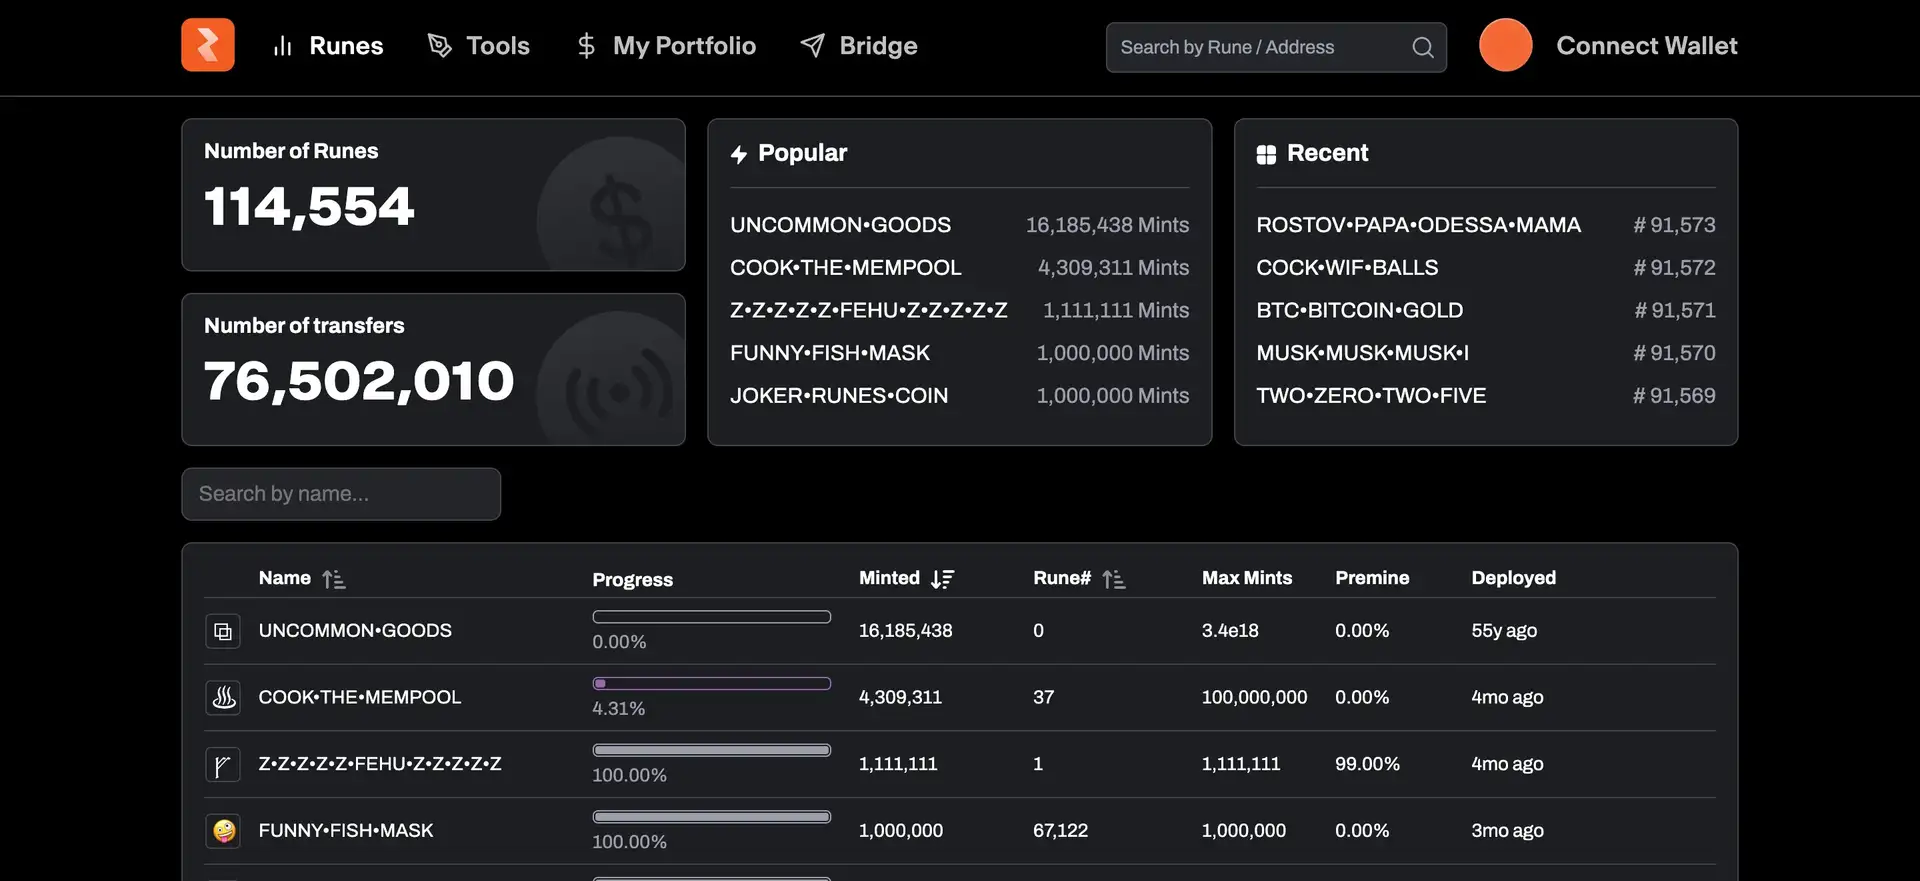
Task: Click the Search by Rune / Address field
Action: pyautogui.click(x=1260, y=47)
